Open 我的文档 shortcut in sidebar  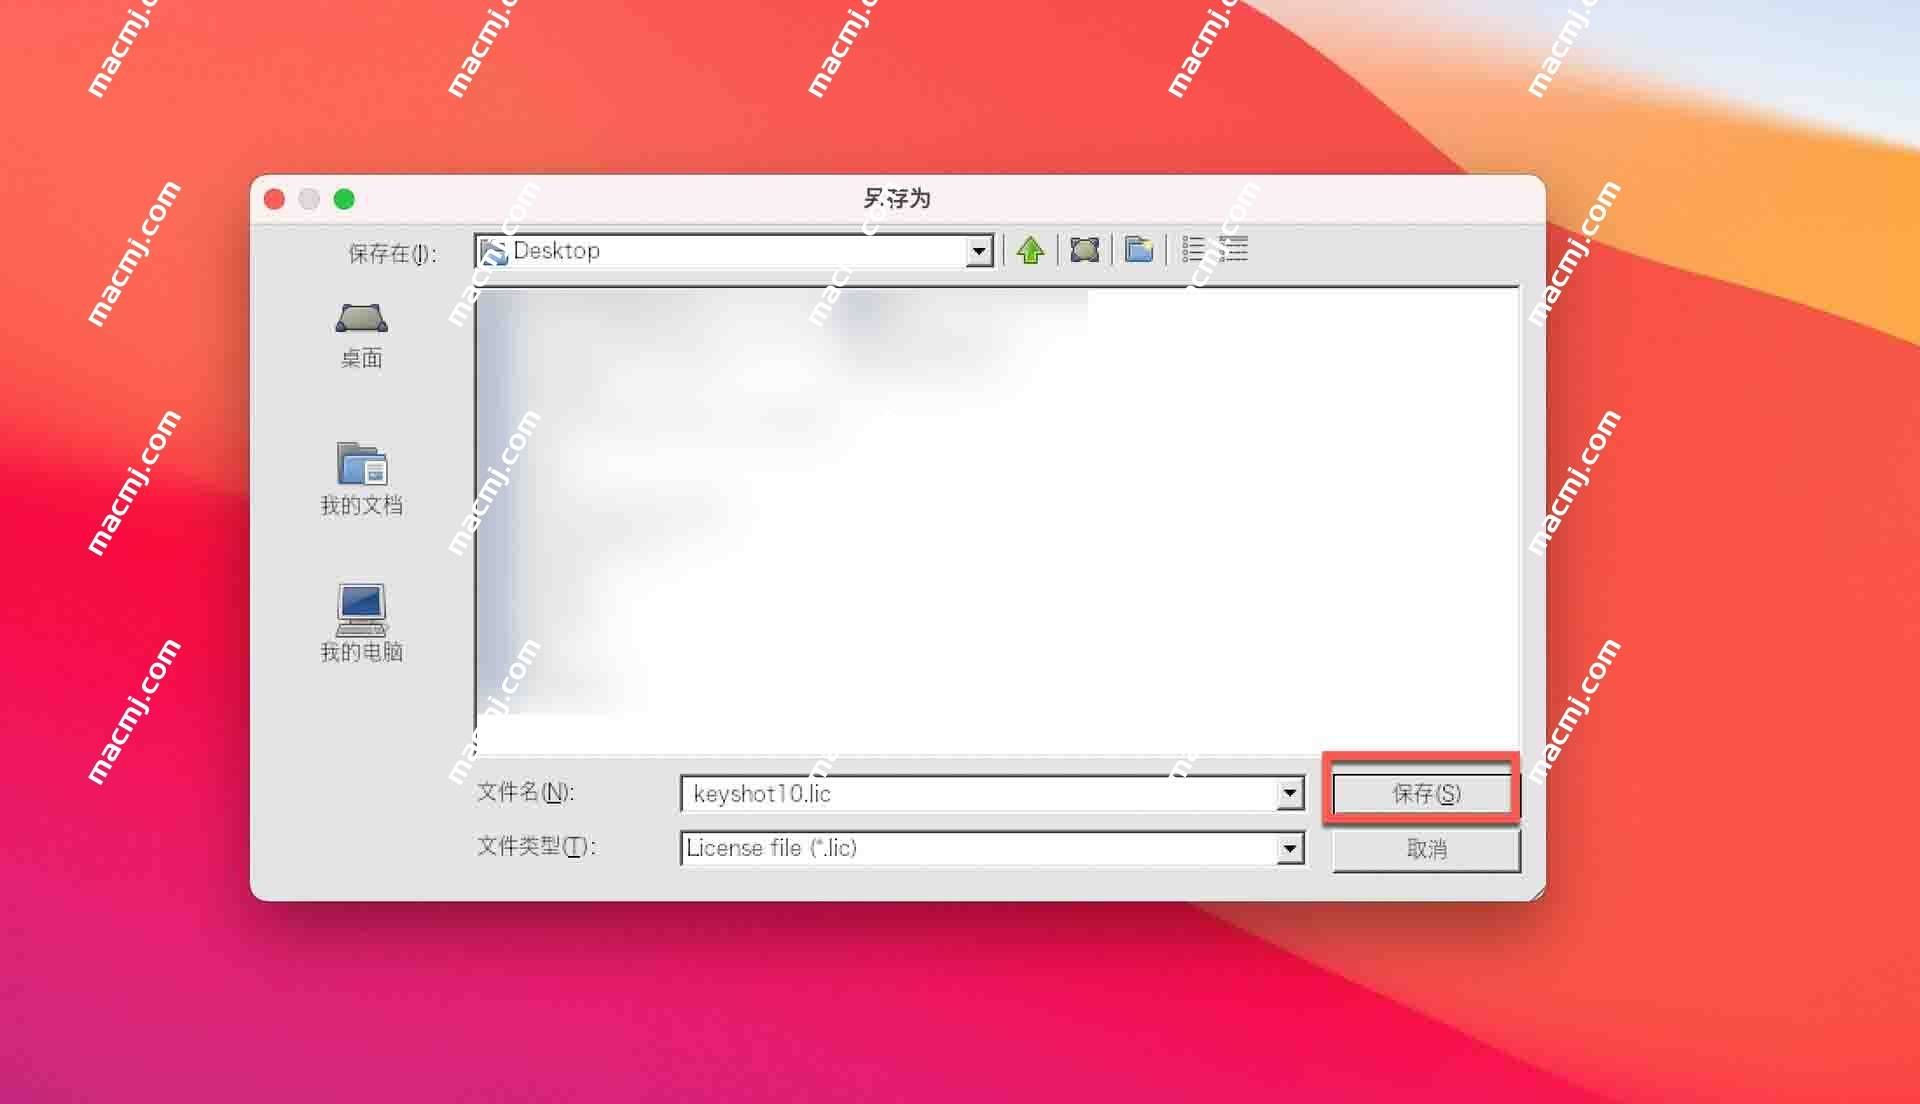361,479
